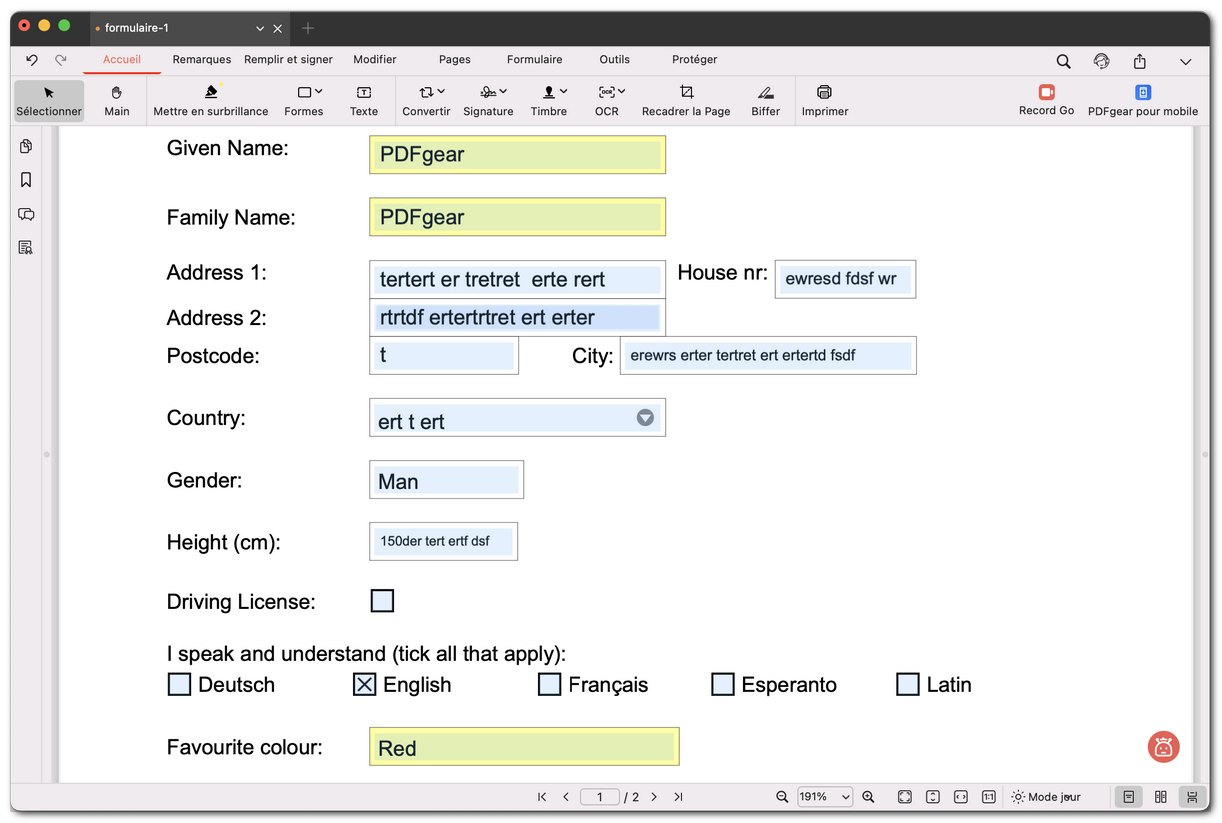Activate the Biffer (redact) tool

[765, 100]
